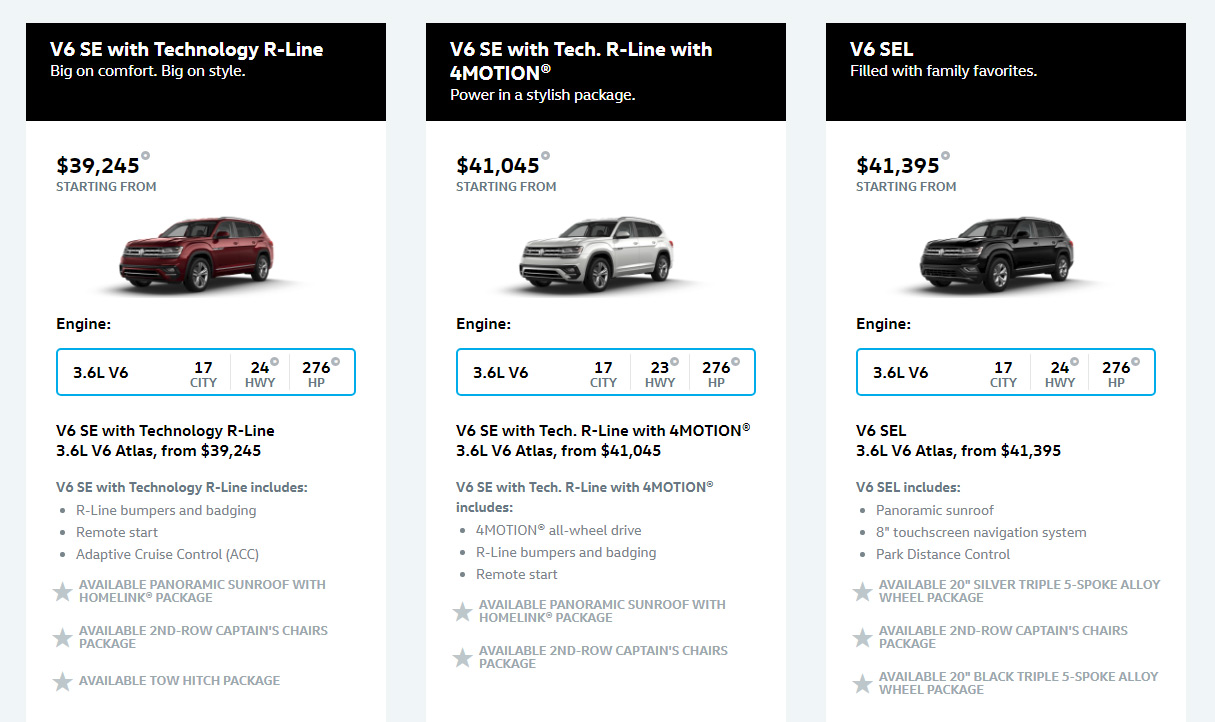Click the white Atlas 4MOTION vehicle image

click(596, 253)
